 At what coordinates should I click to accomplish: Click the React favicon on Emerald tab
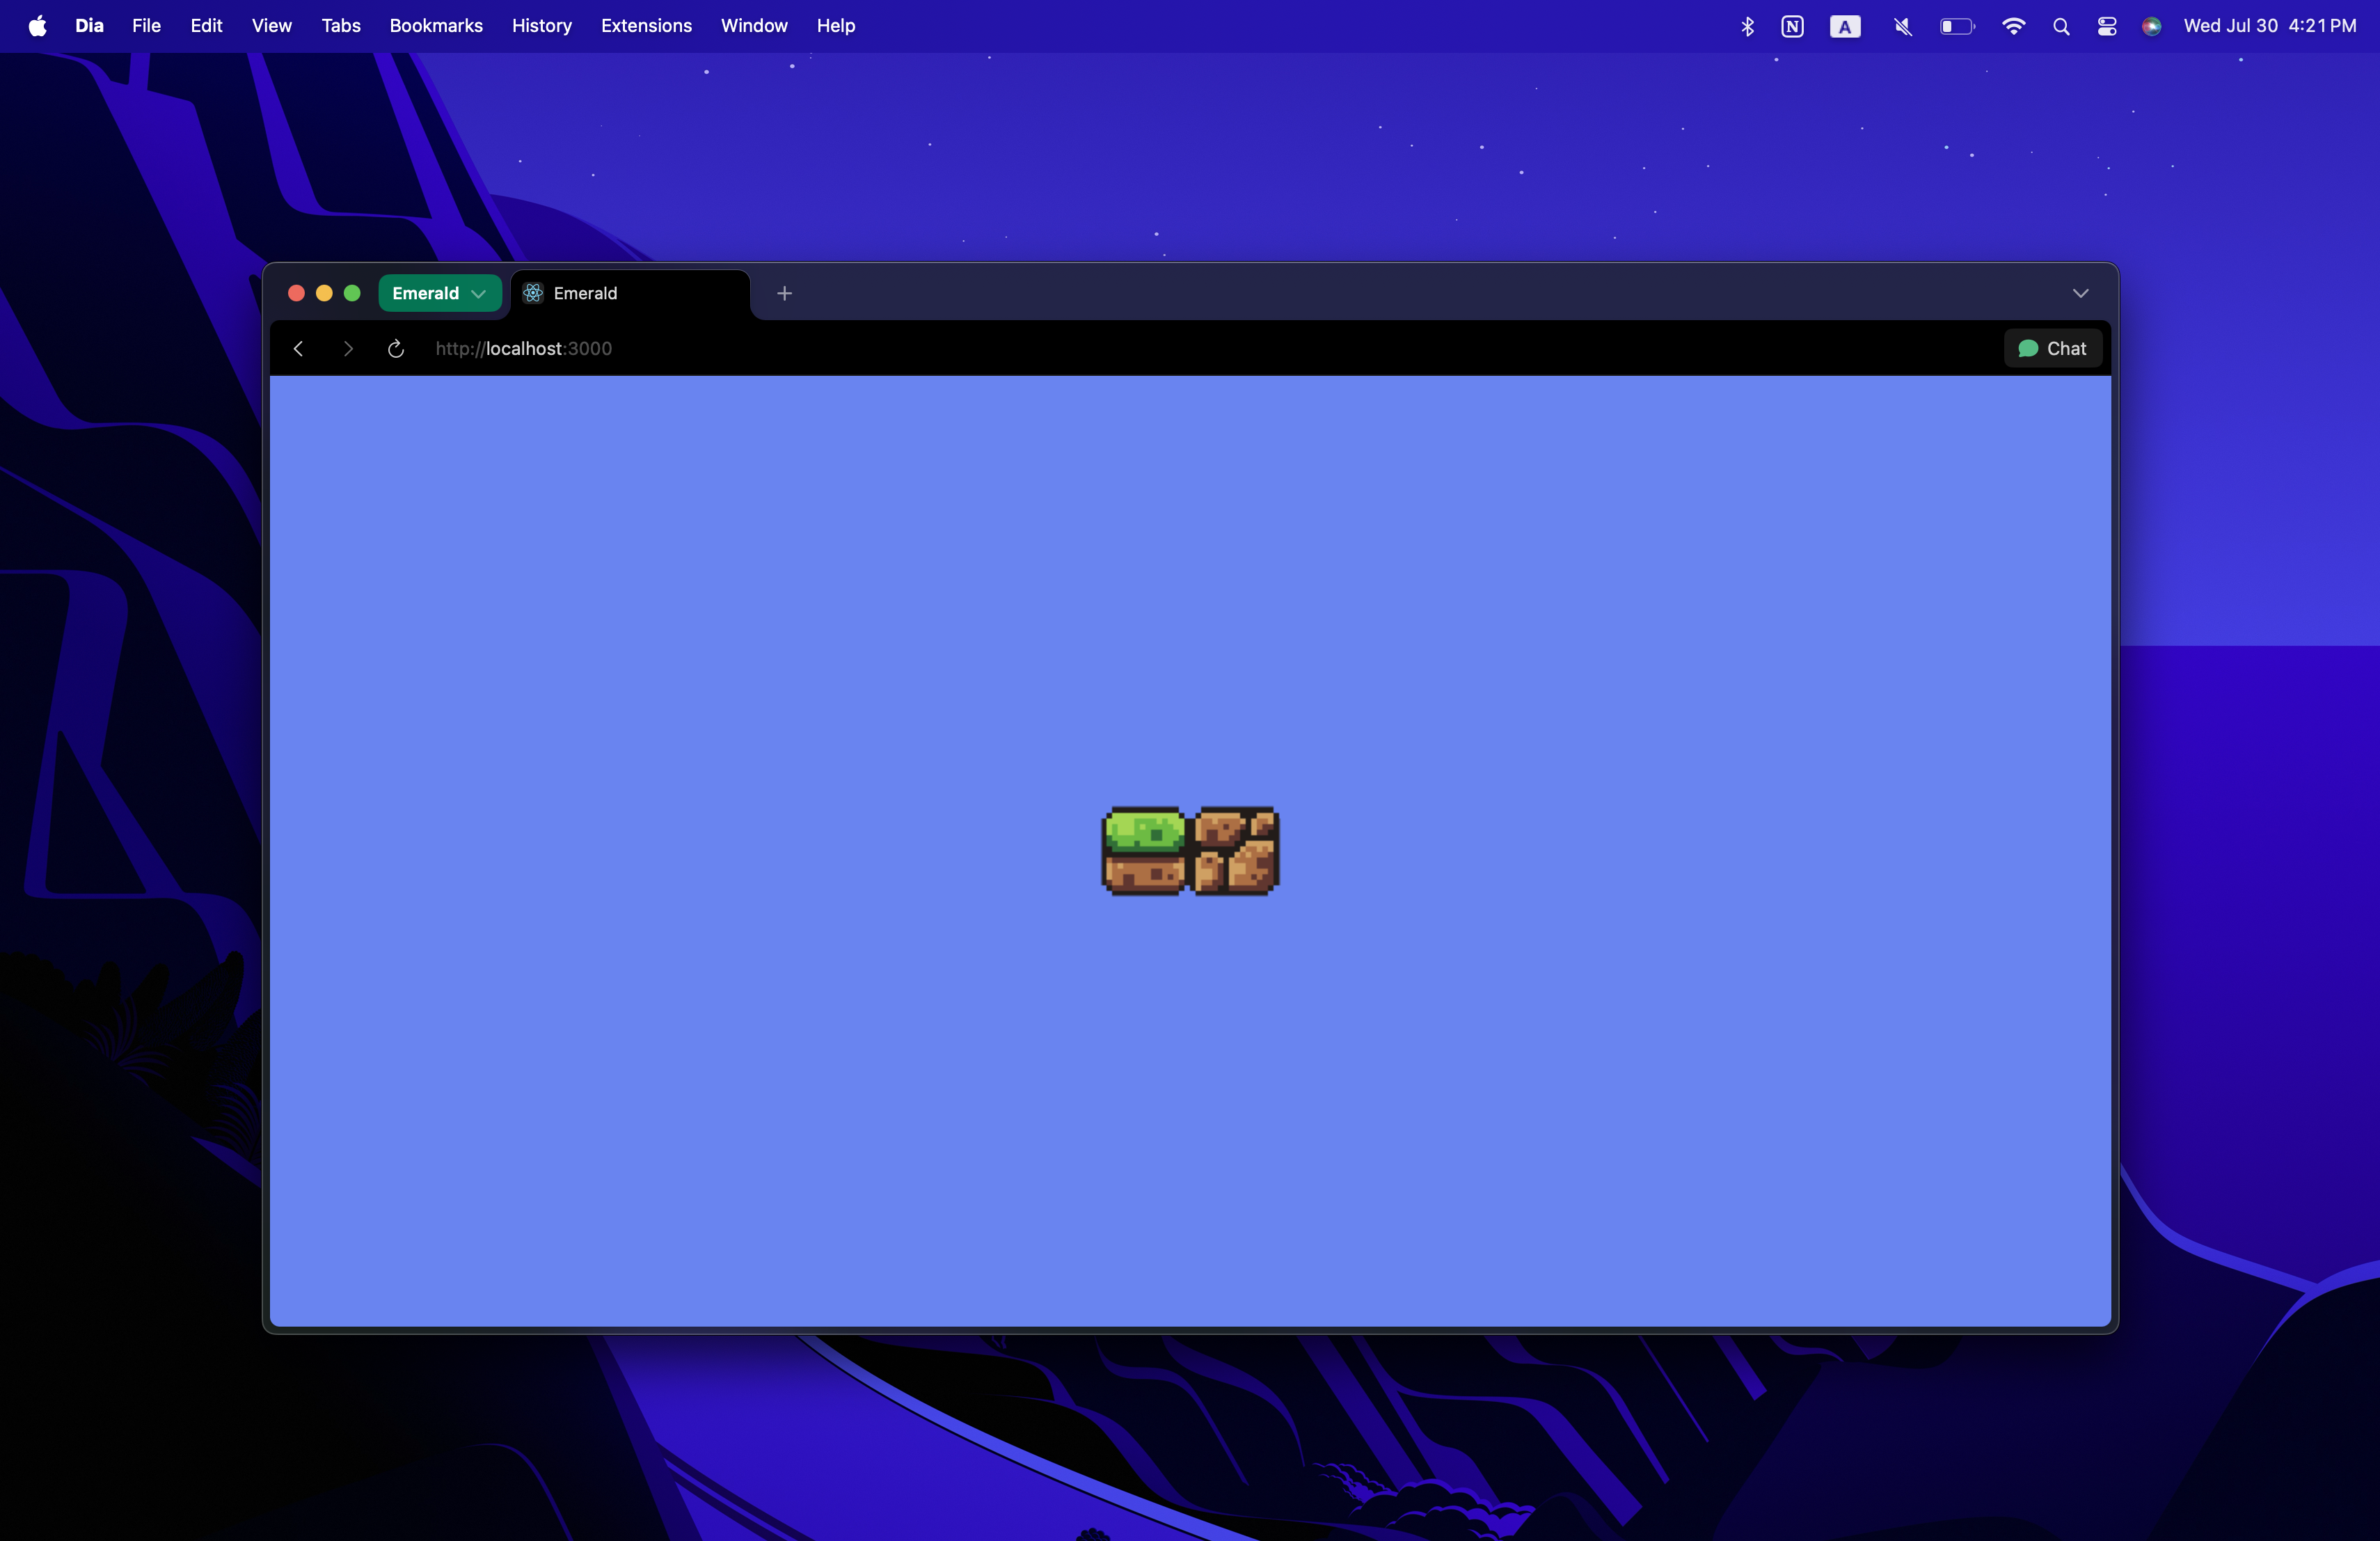click(x=533, y=293)
